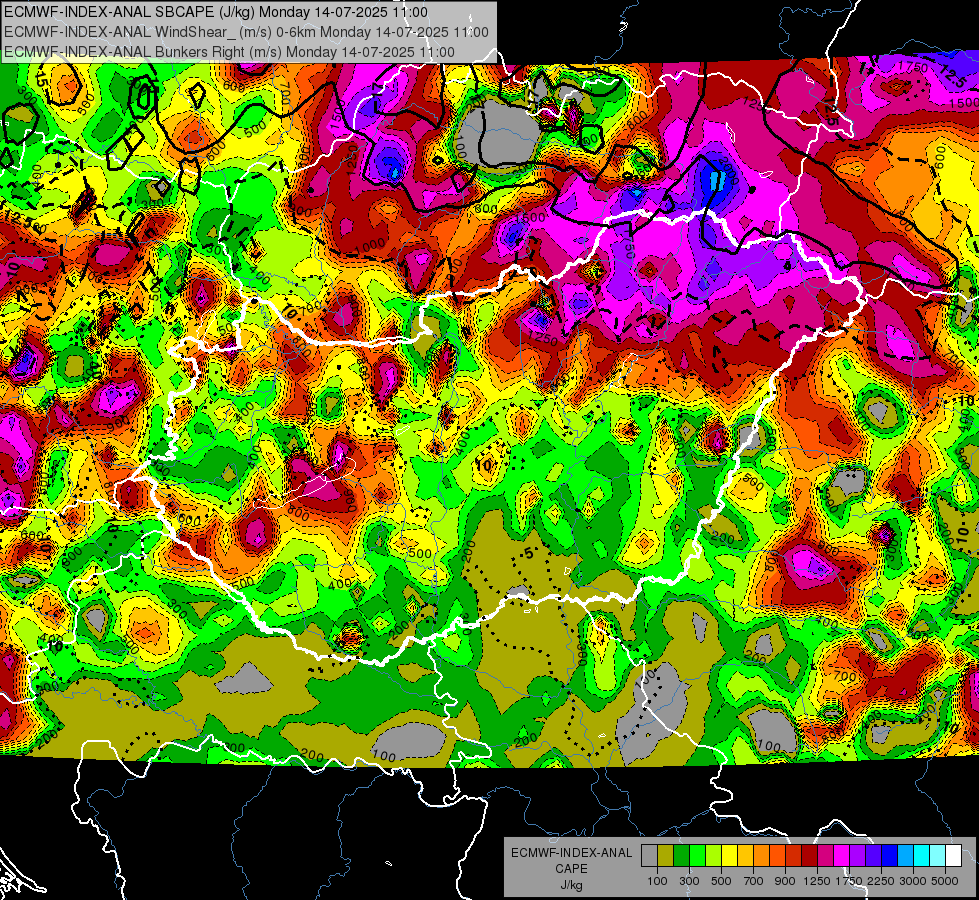Screen dimensions: 979x900
Task: Select the lime yellow-green legend swatch
Action: [714, 855]
